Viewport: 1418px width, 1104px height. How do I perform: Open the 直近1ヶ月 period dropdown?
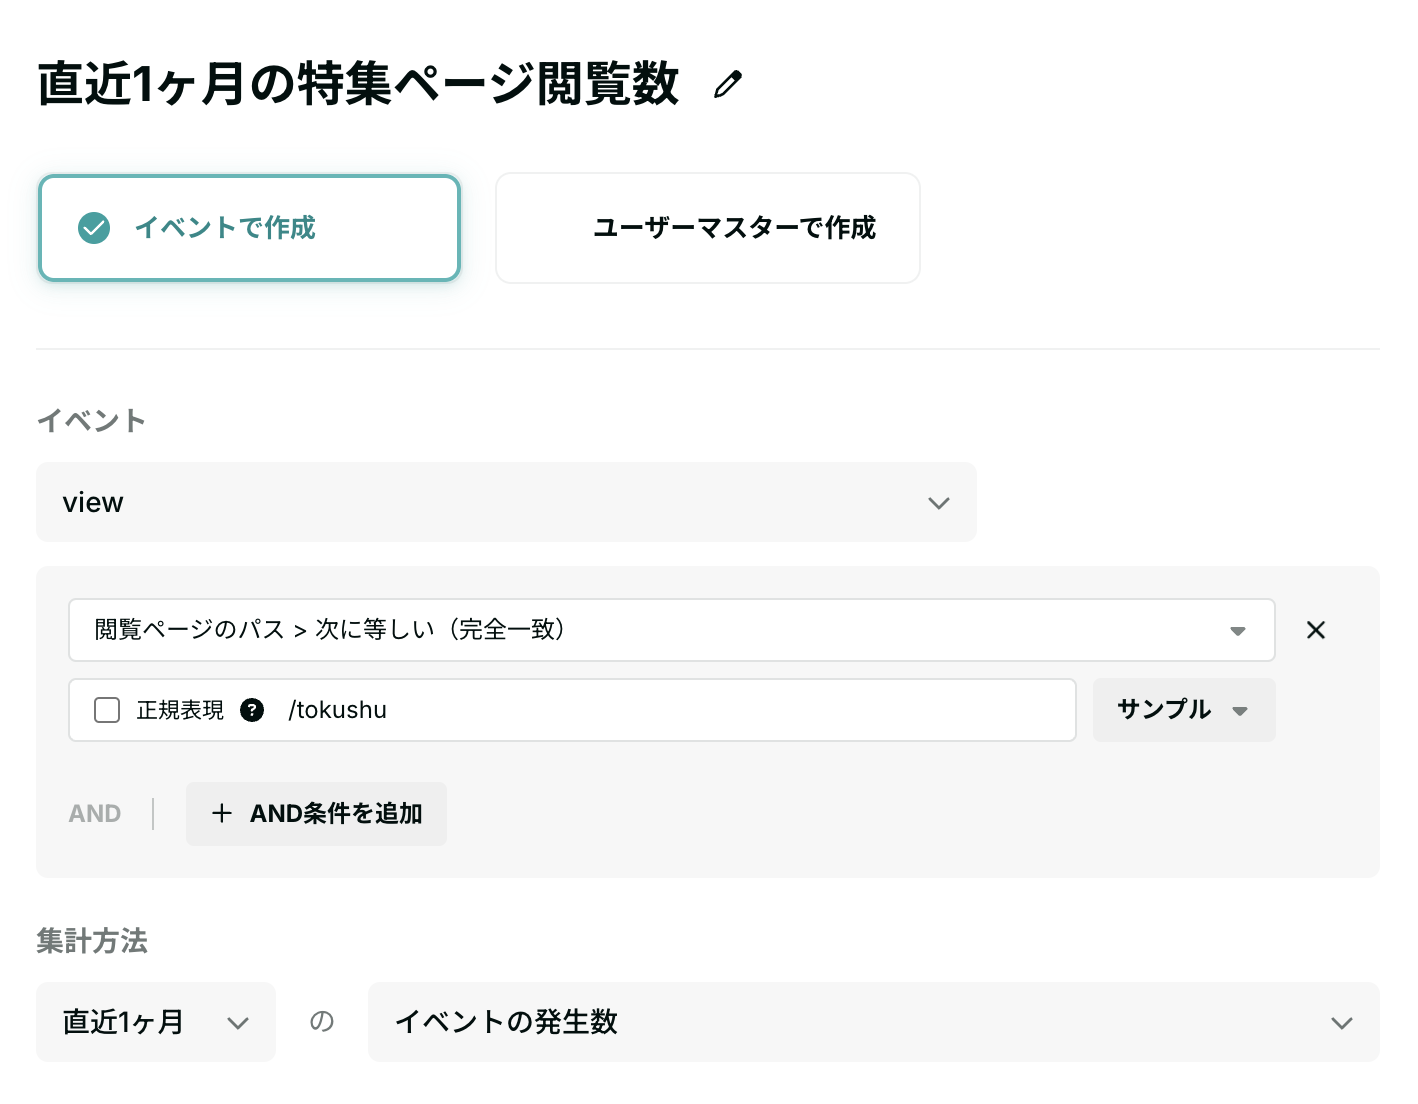(156, 1022)
